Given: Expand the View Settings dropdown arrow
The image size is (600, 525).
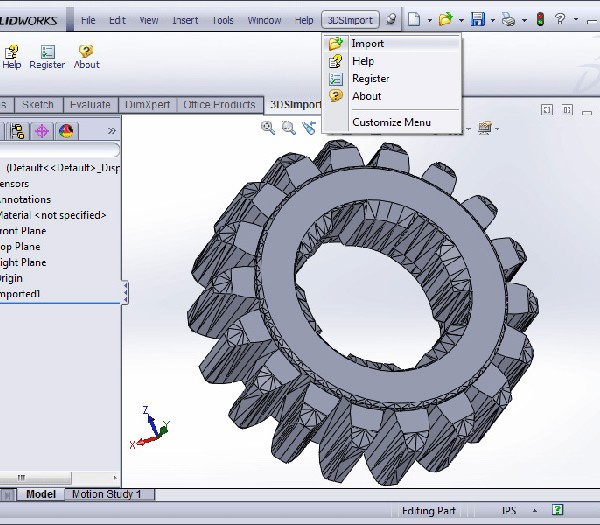Looking at the screenshot, I should coord(497,129).
